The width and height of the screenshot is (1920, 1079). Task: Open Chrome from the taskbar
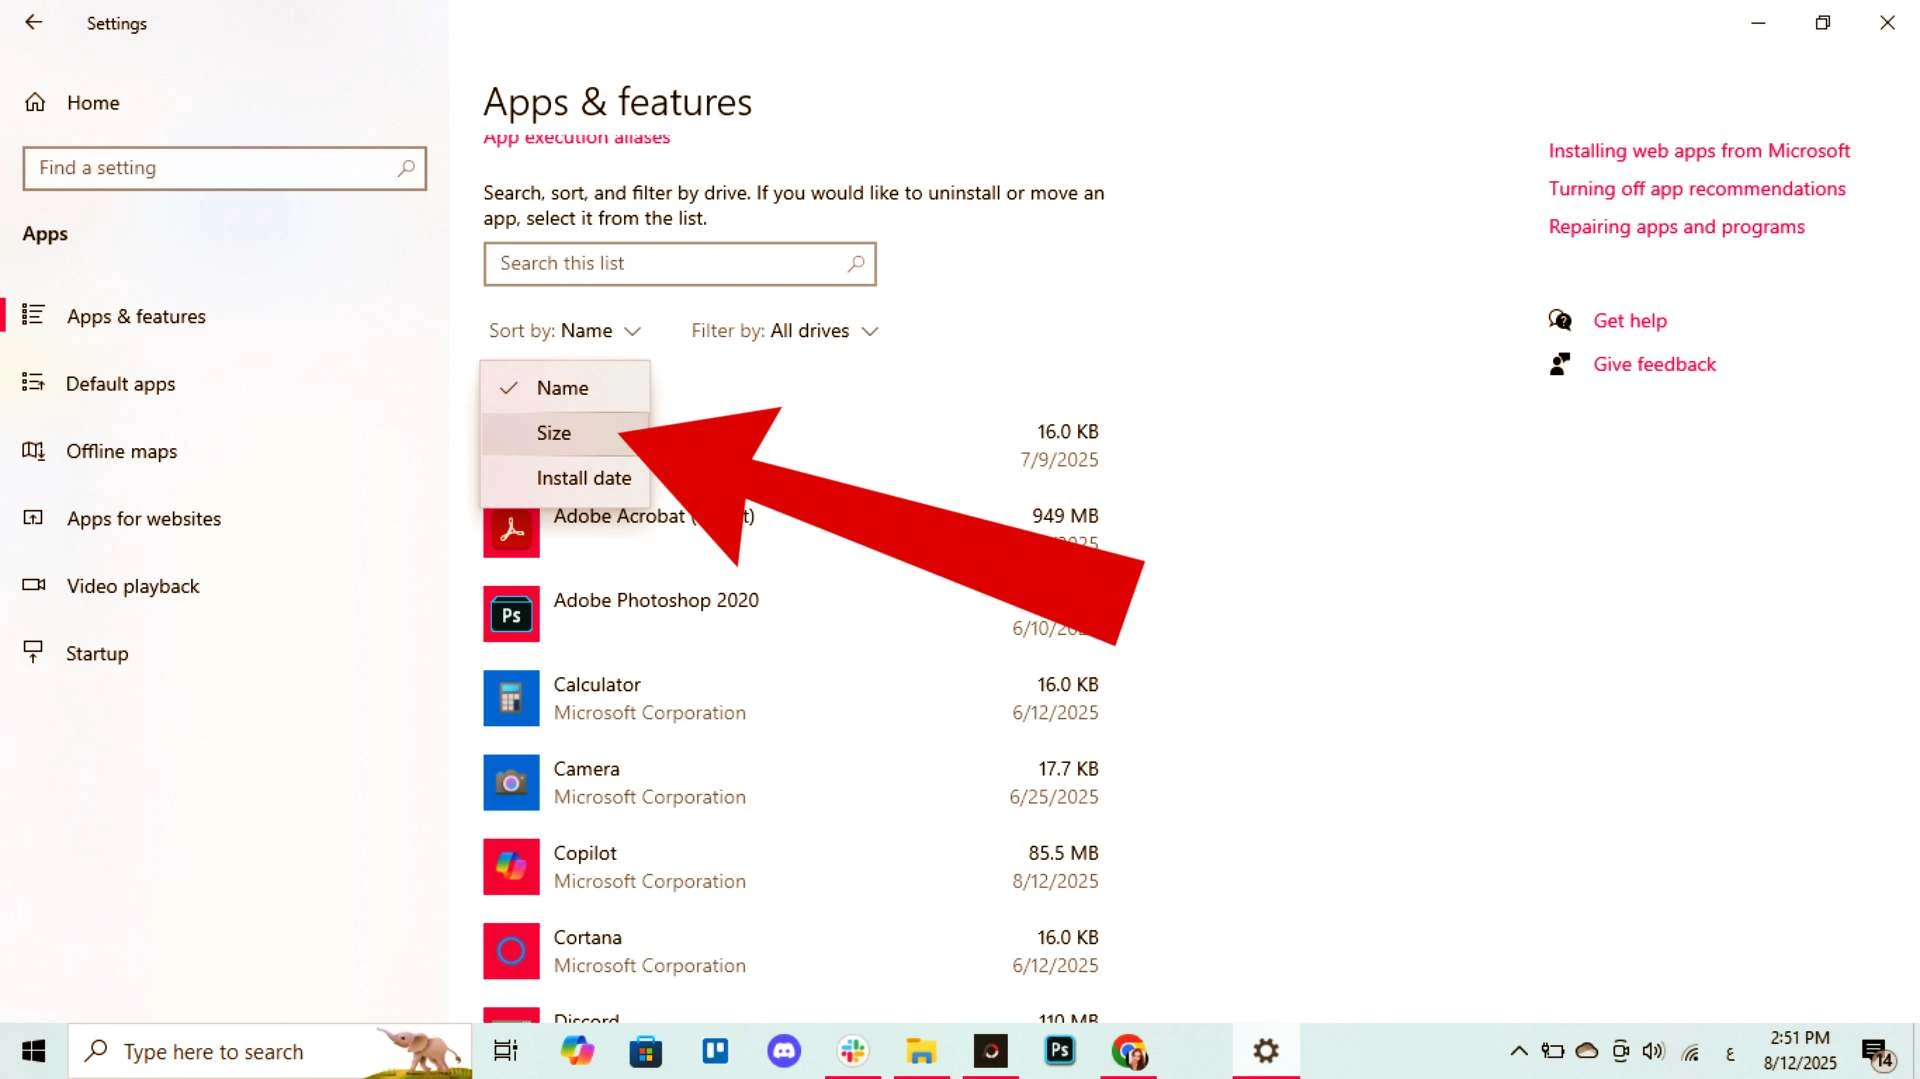pos(1129,1051)
